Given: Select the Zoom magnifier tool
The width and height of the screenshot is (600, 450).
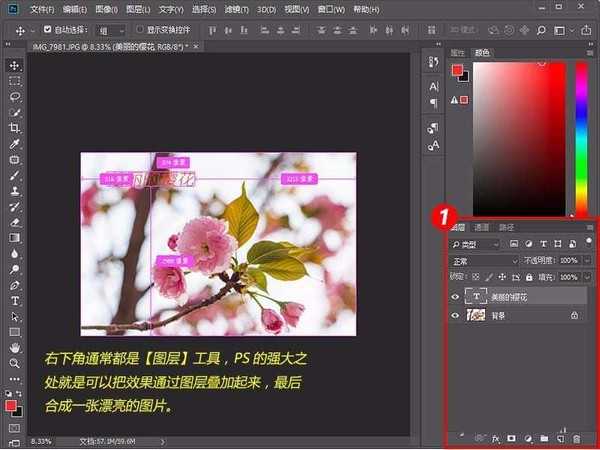Looking at the screenshot, I should click(x=15, y=362).
